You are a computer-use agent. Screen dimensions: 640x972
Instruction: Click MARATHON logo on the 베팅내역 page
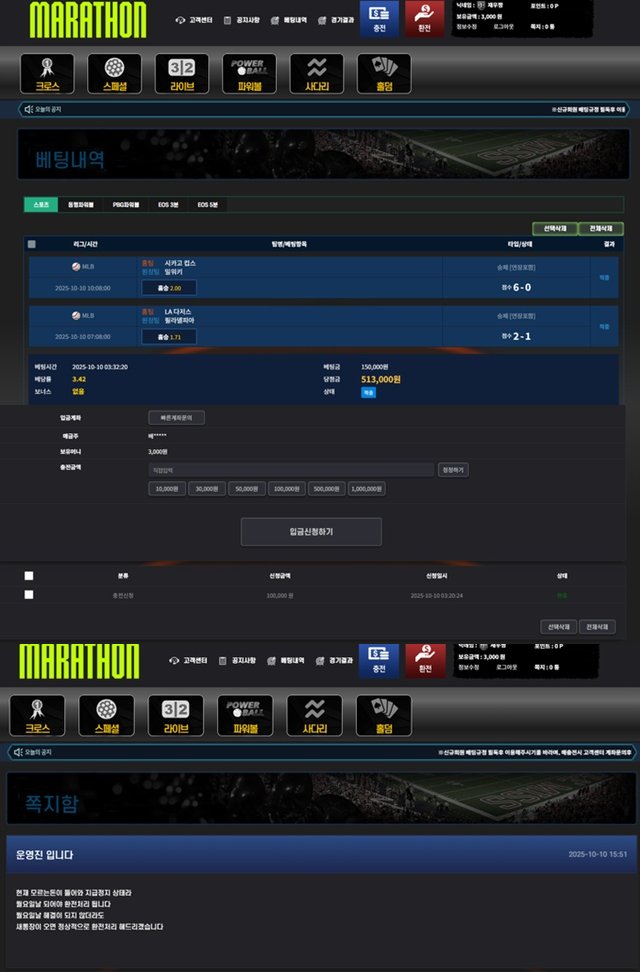pyautogui.click(x=88, y=20)
